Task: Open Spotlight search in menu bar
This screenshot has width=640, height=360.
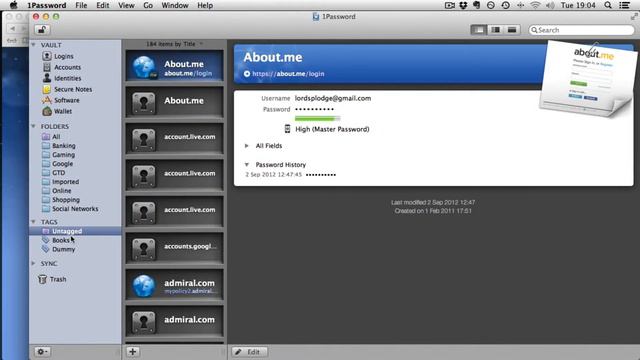Action: pos(608,5)
